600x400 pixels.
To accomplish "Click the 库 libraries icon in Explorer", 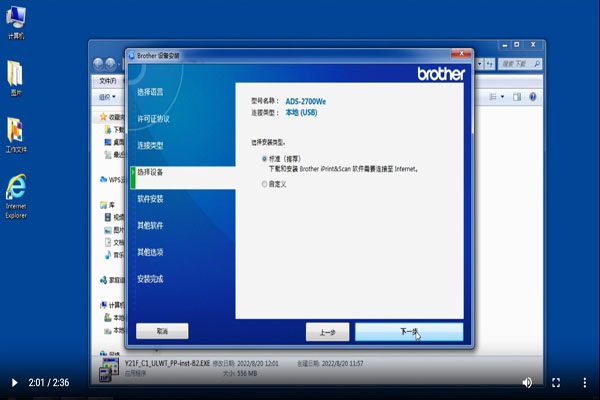I will coord(103,205).
